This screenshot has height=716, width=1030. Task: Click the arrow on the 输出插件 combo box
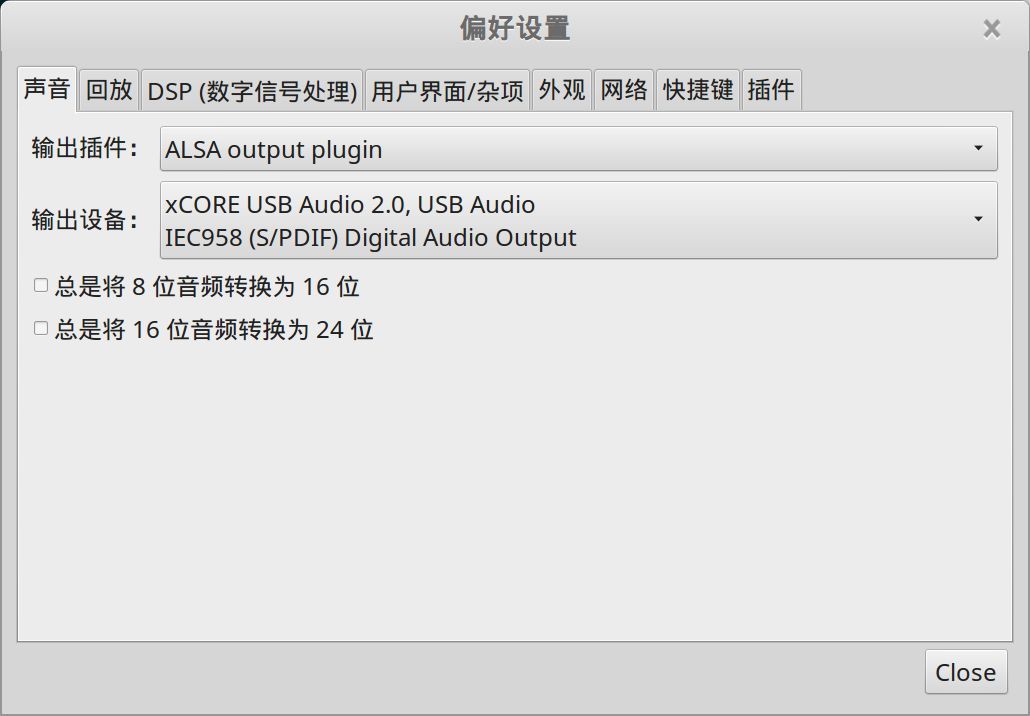pos(978,149)
